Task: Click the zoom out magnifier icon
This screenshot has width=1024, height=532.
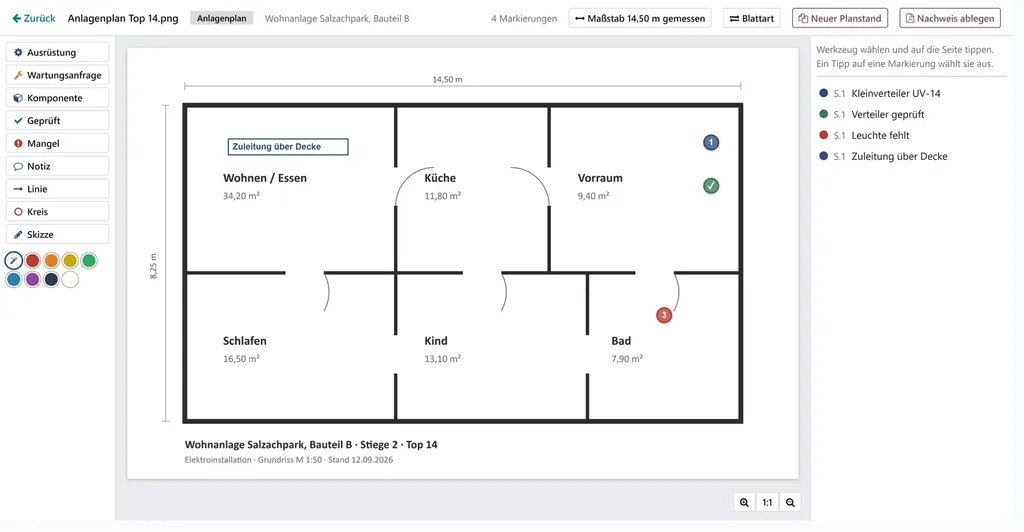Action: [790, 503]
